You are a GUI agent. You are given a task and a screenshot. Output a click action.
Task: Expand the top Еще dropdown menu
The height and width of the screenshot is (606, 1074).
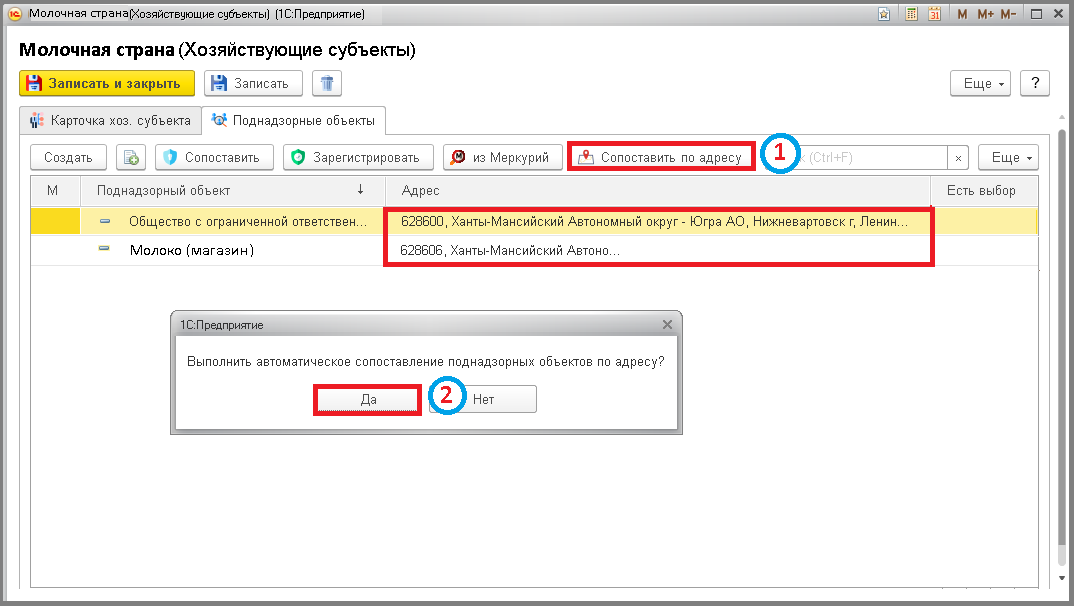(x=980, y=84)
